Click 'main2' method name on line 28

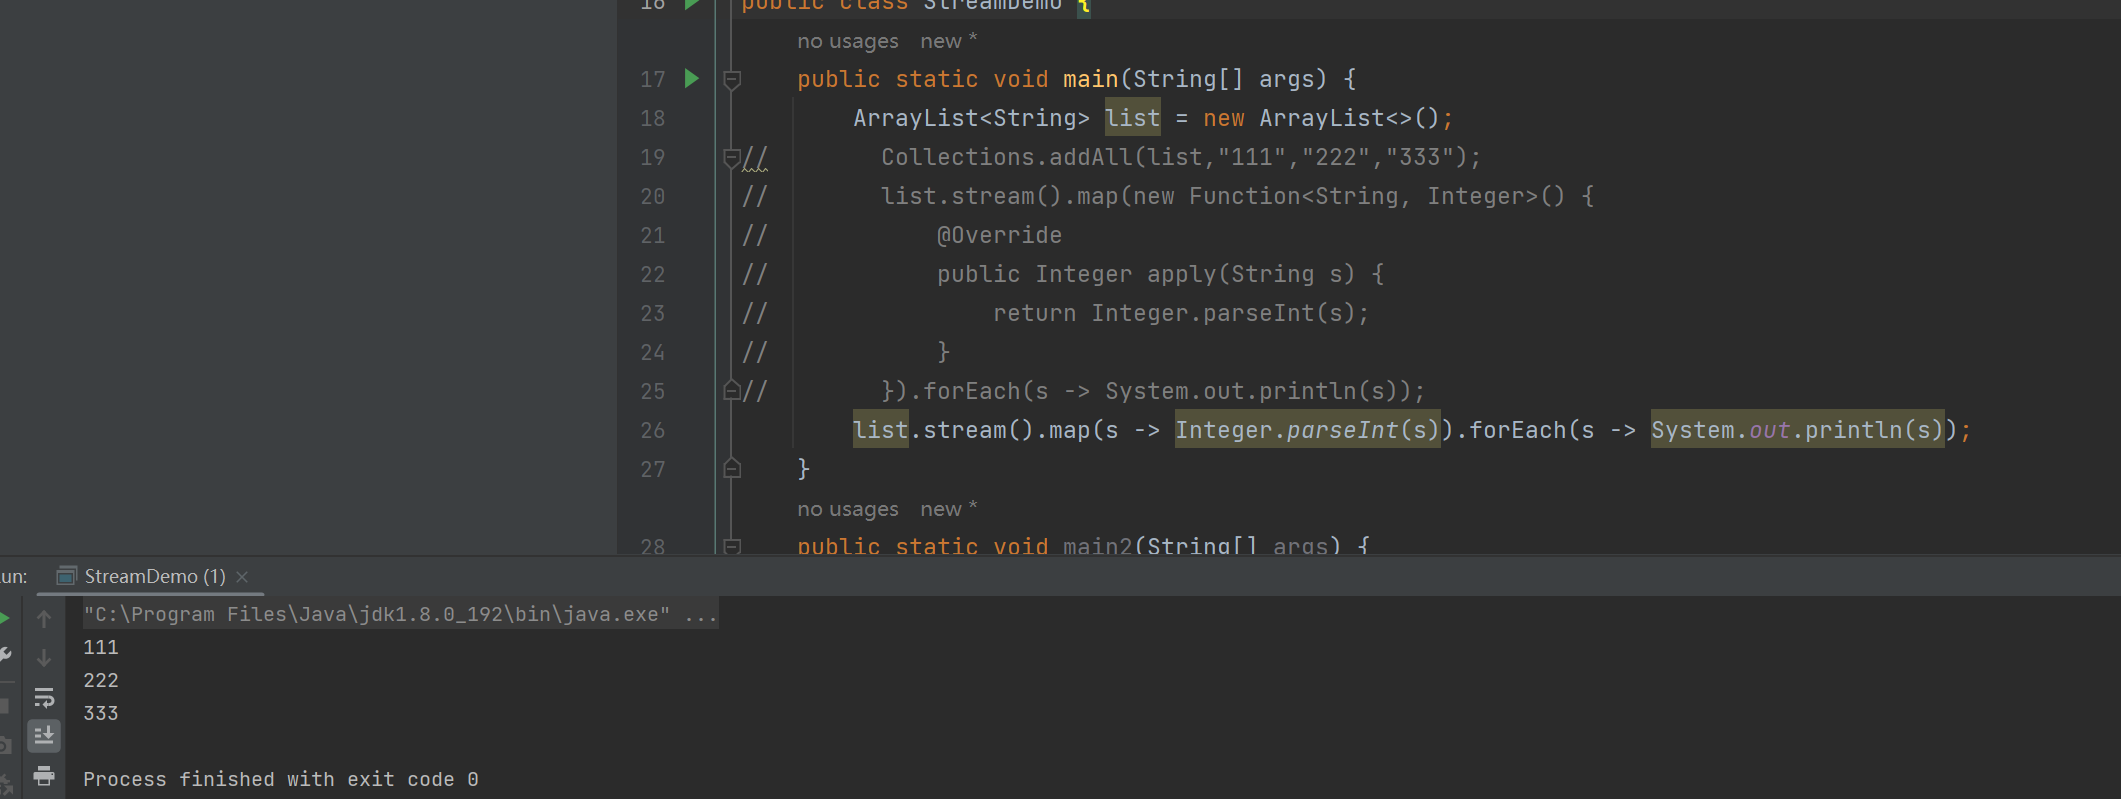point(1098,546)
